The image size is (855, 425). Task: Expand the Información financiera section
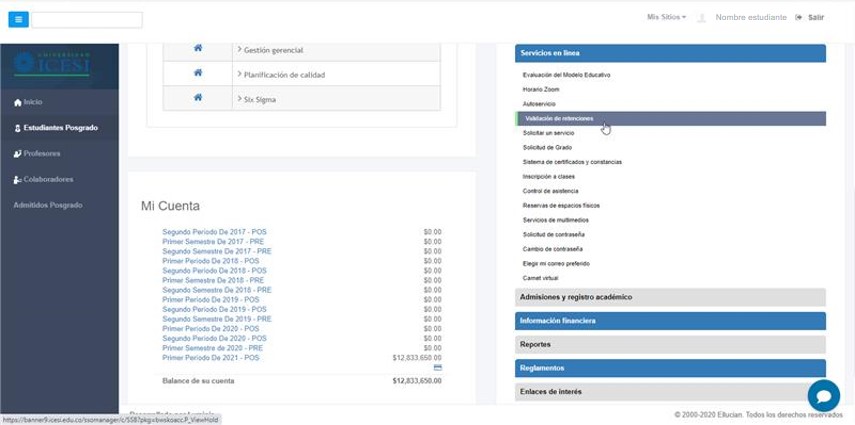[x=670, y=321]
